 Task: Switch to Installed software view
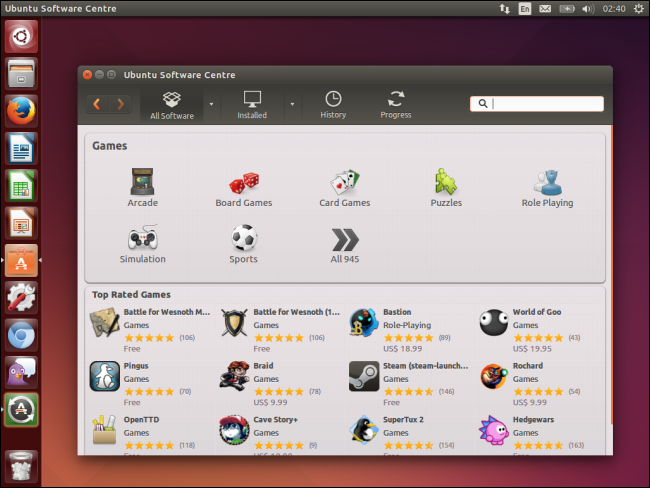pyautogui.click(x=252, y=105)
